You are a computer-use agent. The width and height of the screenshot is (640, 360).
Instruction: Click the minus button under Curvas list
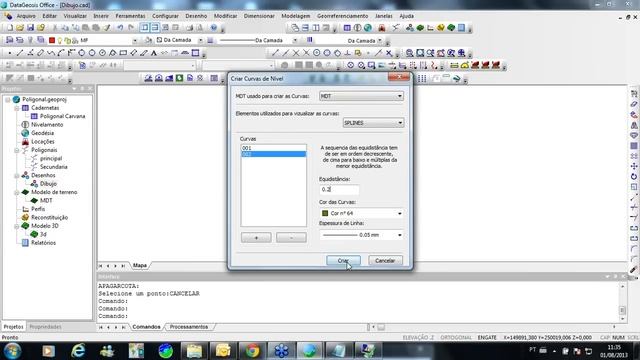(291, 238)
